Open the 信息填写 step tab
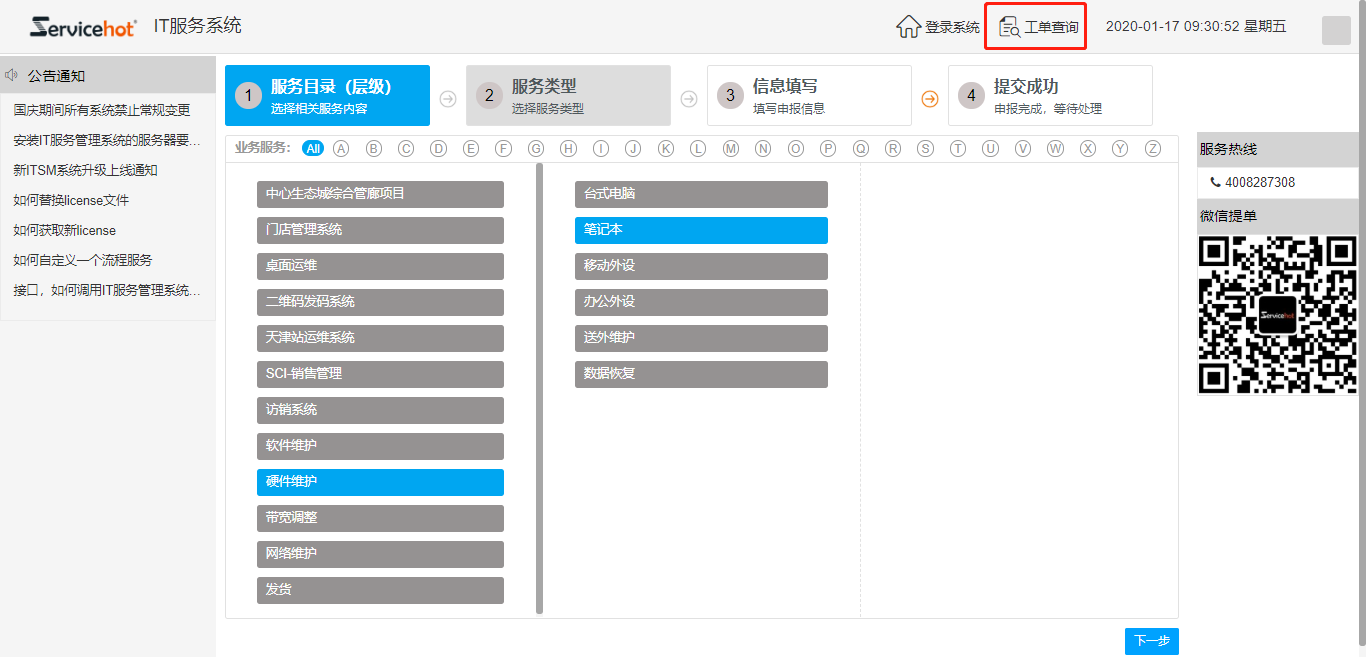Viewport: 1366px width, 657px height. (808, 95)
